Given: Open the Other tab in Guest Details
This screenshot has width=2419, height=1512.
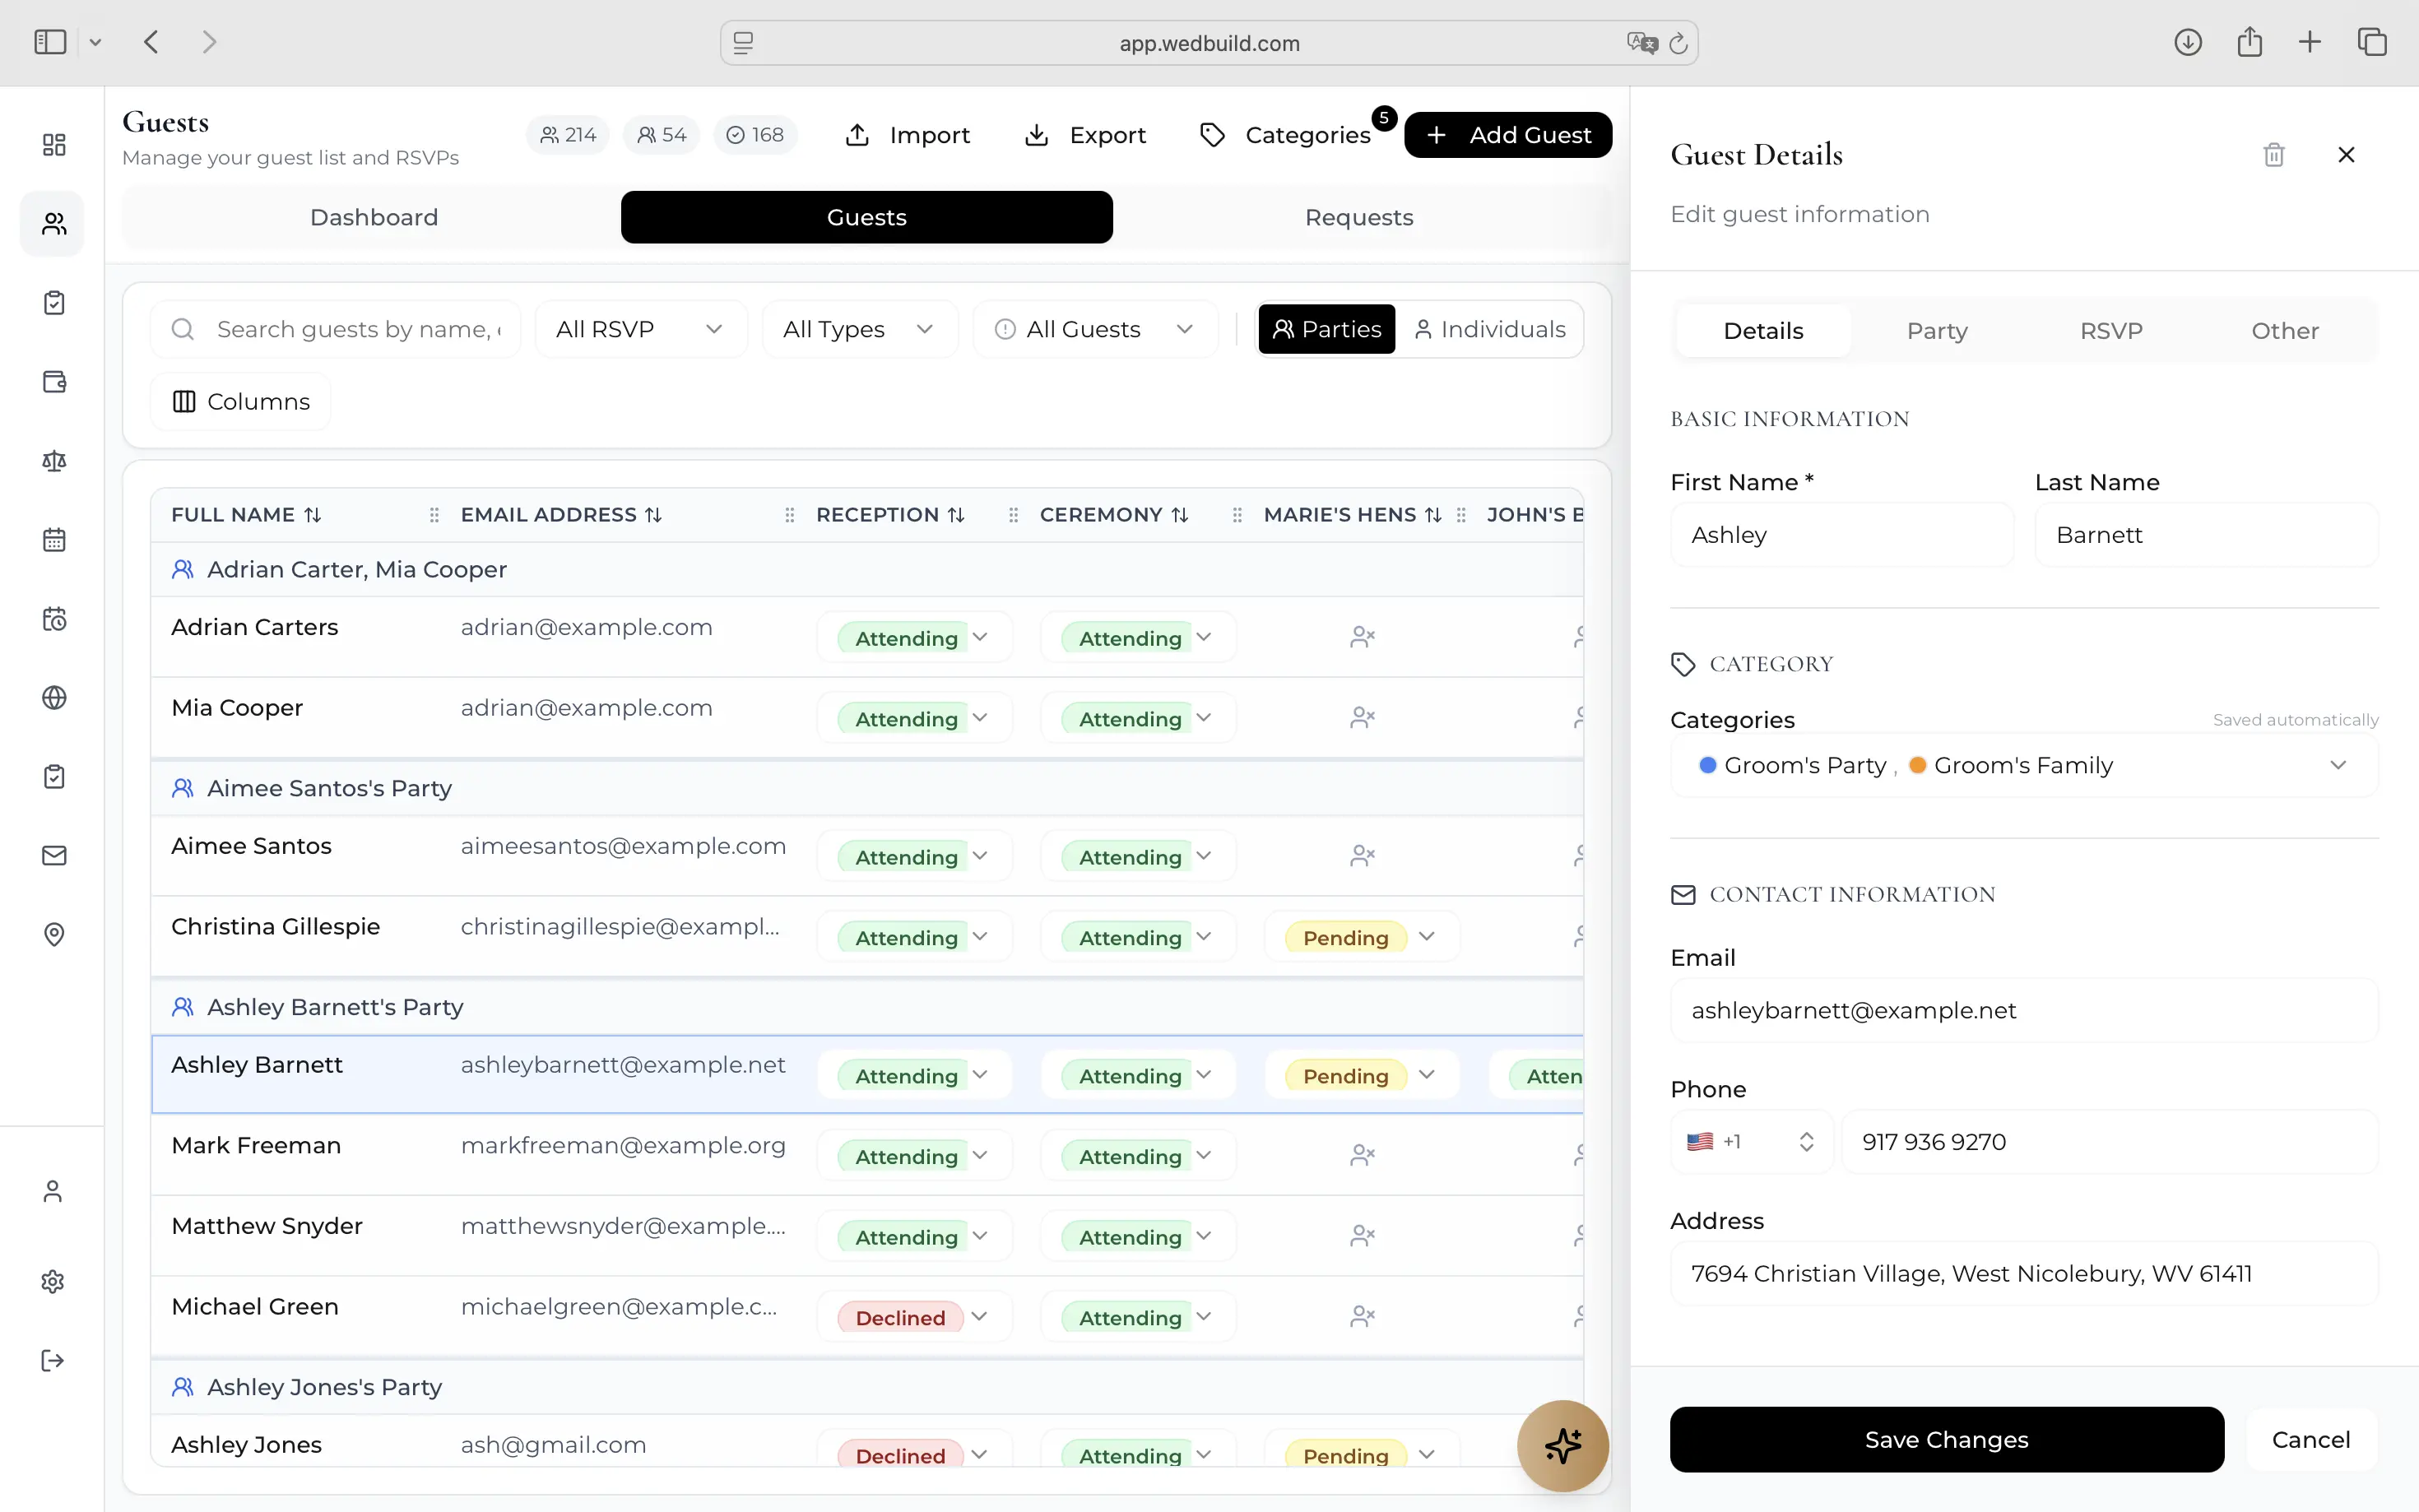Looking at the screenshot, I should pos(2285,331).
